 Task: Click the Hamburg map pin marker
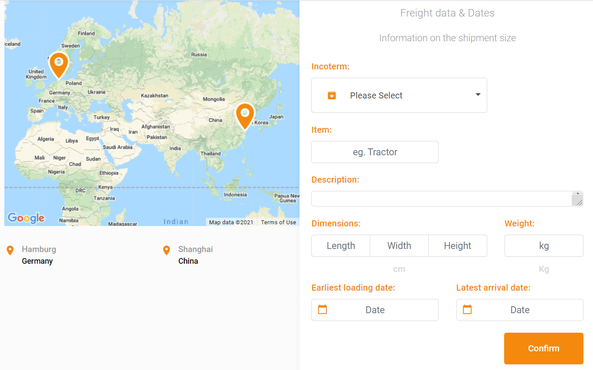coord(59,65)
